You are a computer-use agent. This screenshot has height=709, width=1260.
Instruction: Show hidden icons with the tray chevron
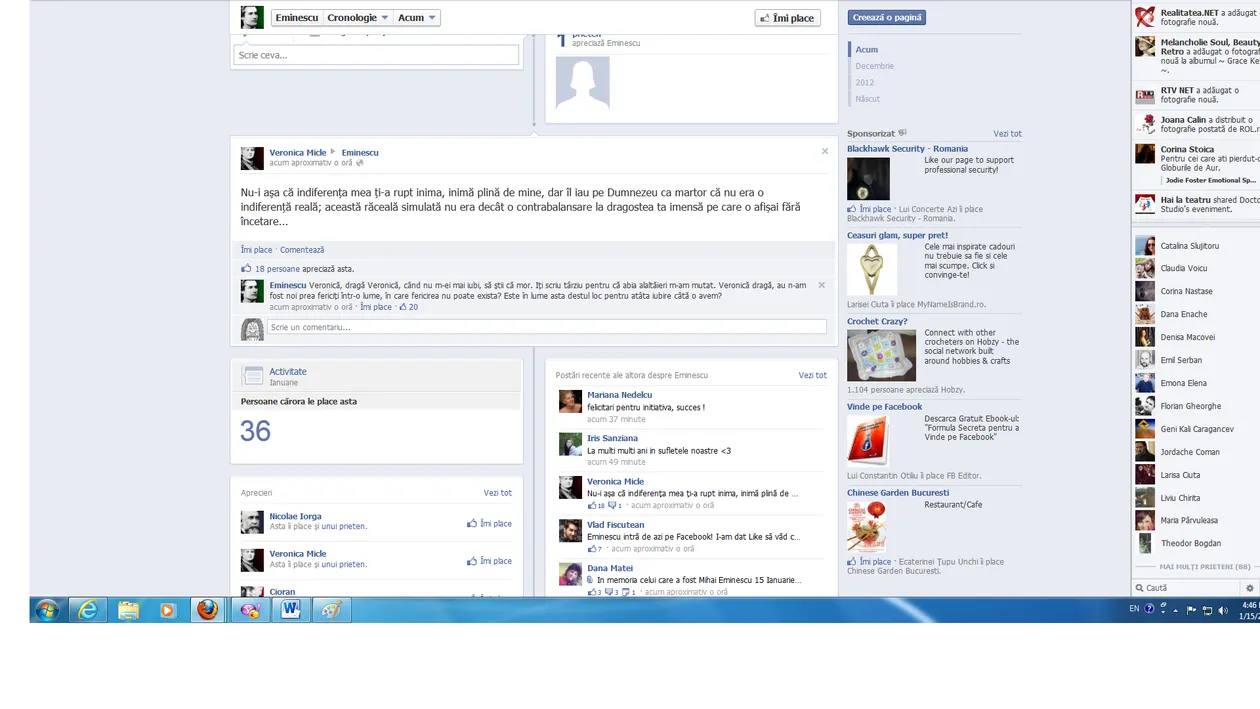[1174, 610]
